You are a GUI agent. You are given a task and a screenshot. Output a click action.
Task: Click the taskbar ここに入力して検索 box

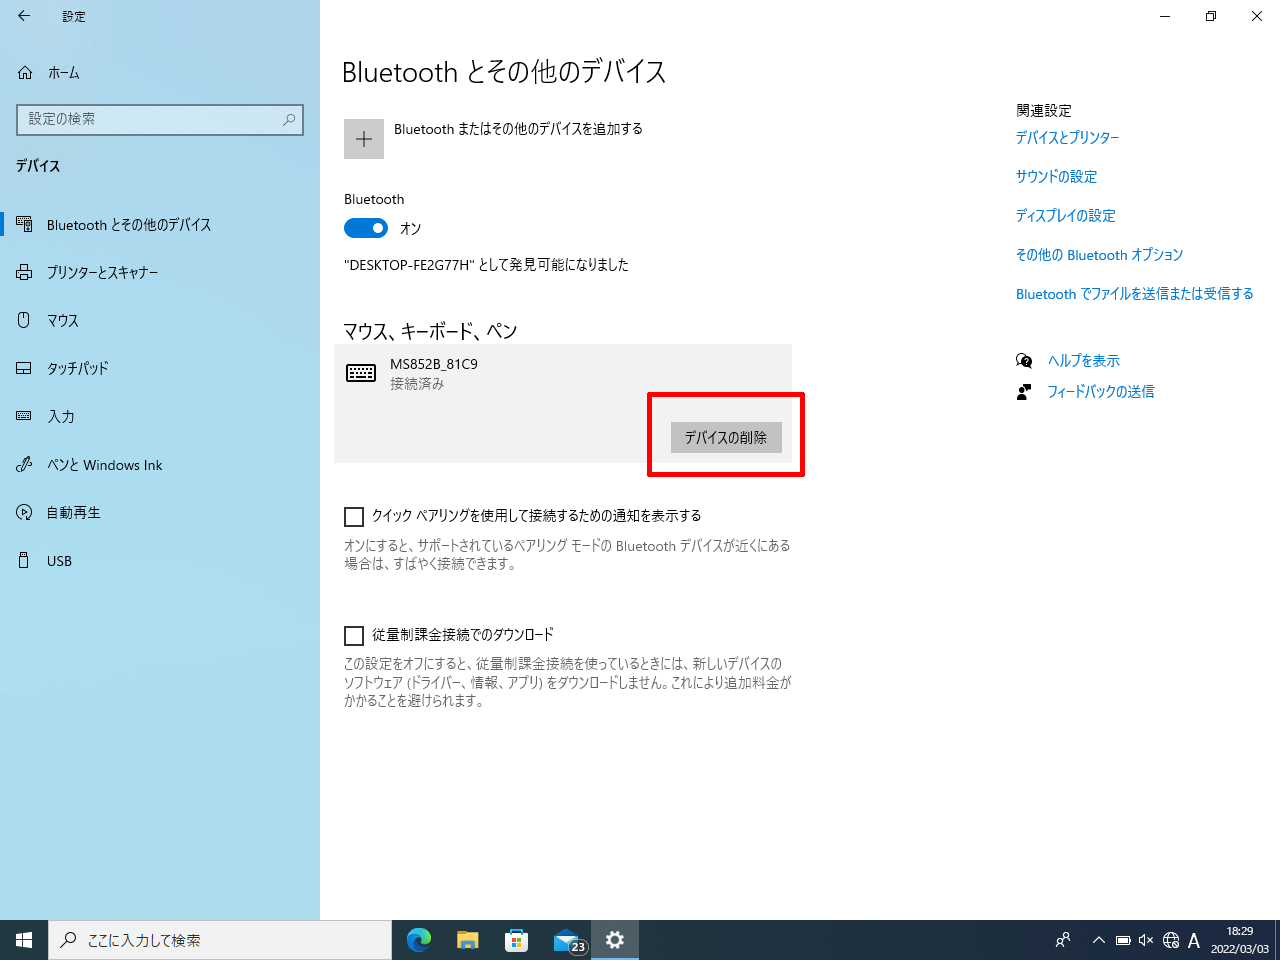coord(220,940)
